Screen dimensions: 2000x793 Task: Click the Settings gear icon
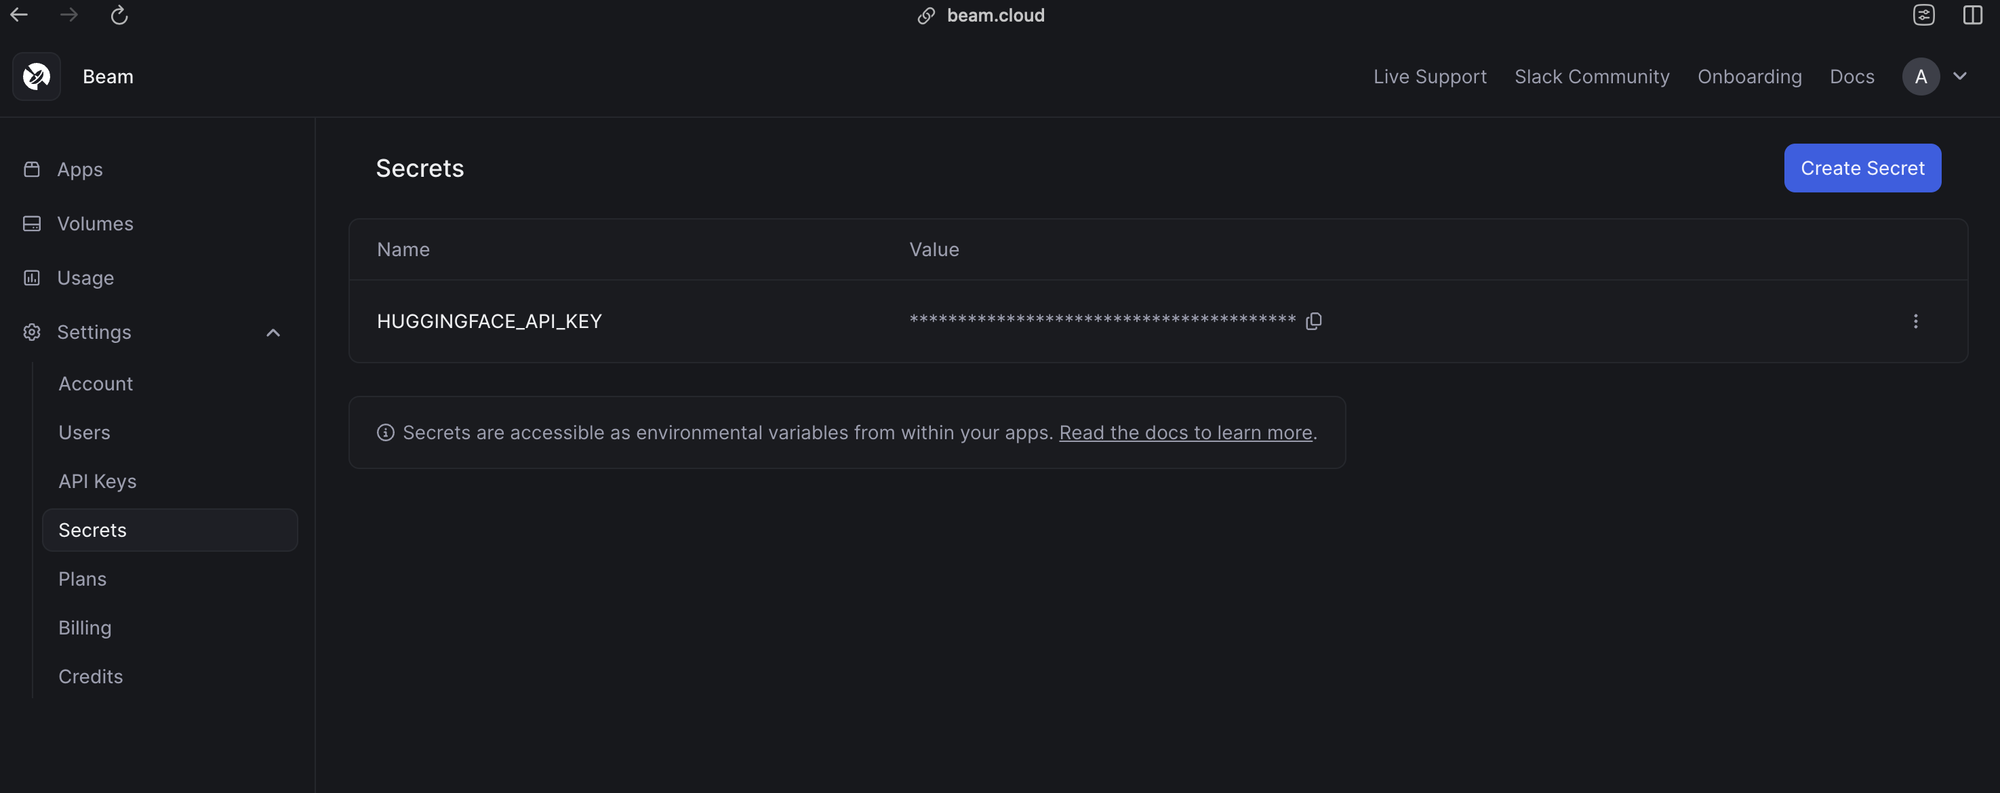point(31,332)
